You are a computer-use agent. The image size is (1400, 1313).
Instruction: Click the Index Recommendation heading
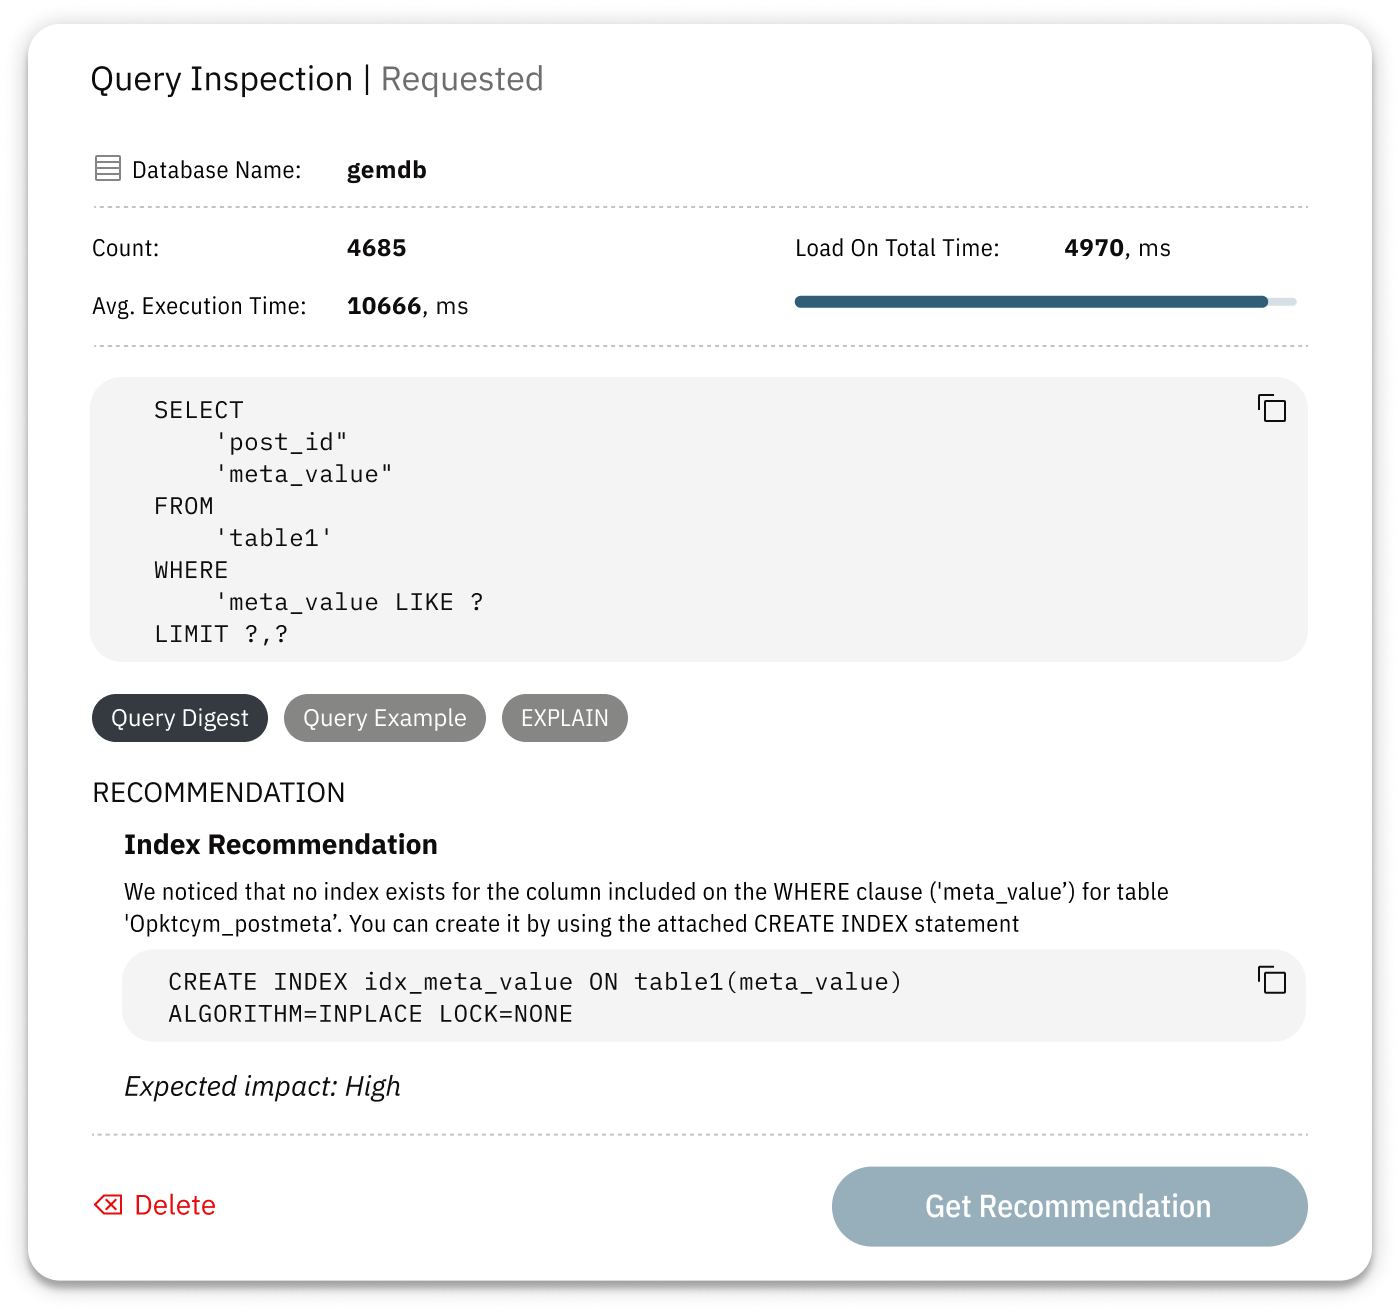click(x=281, y=845)
